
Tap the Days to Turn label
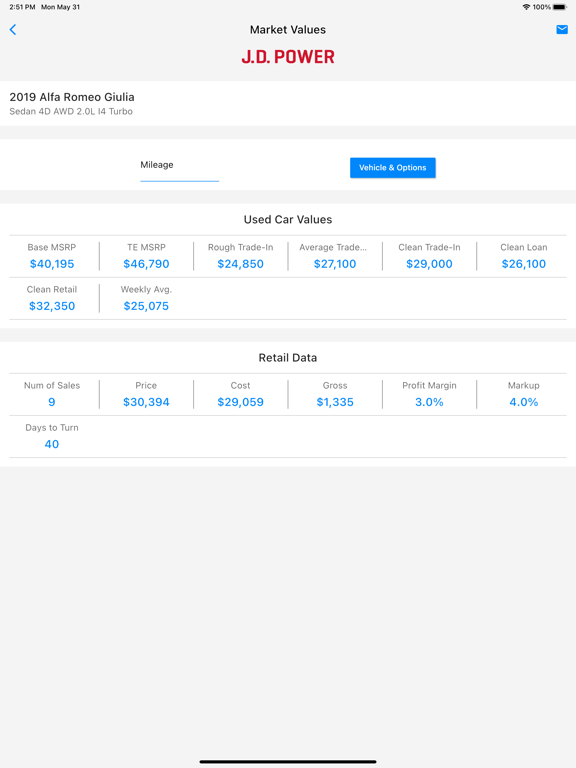click(x=52, y=428)
